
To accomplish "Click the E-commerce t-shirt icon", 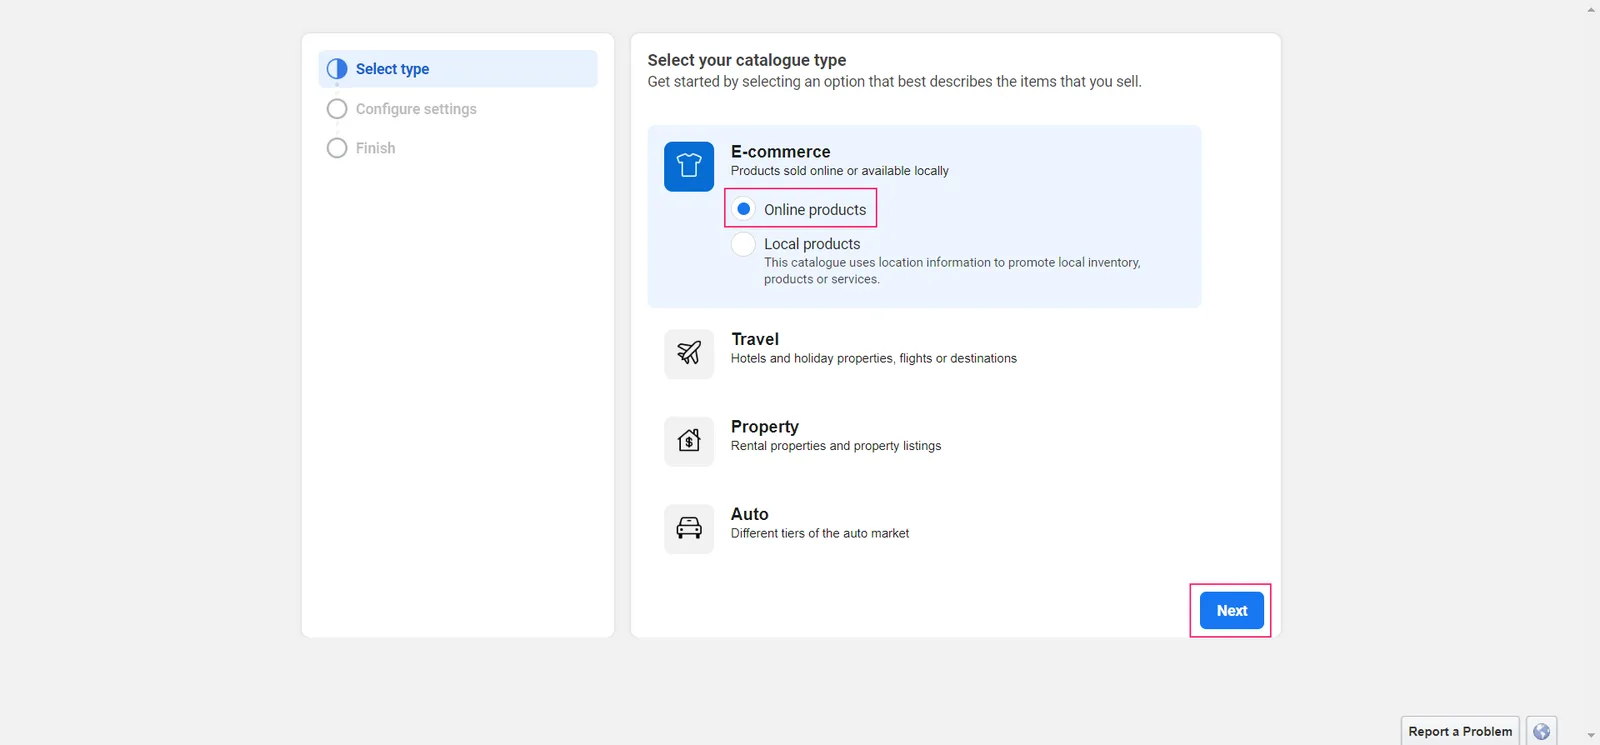I will click(689, 166).
